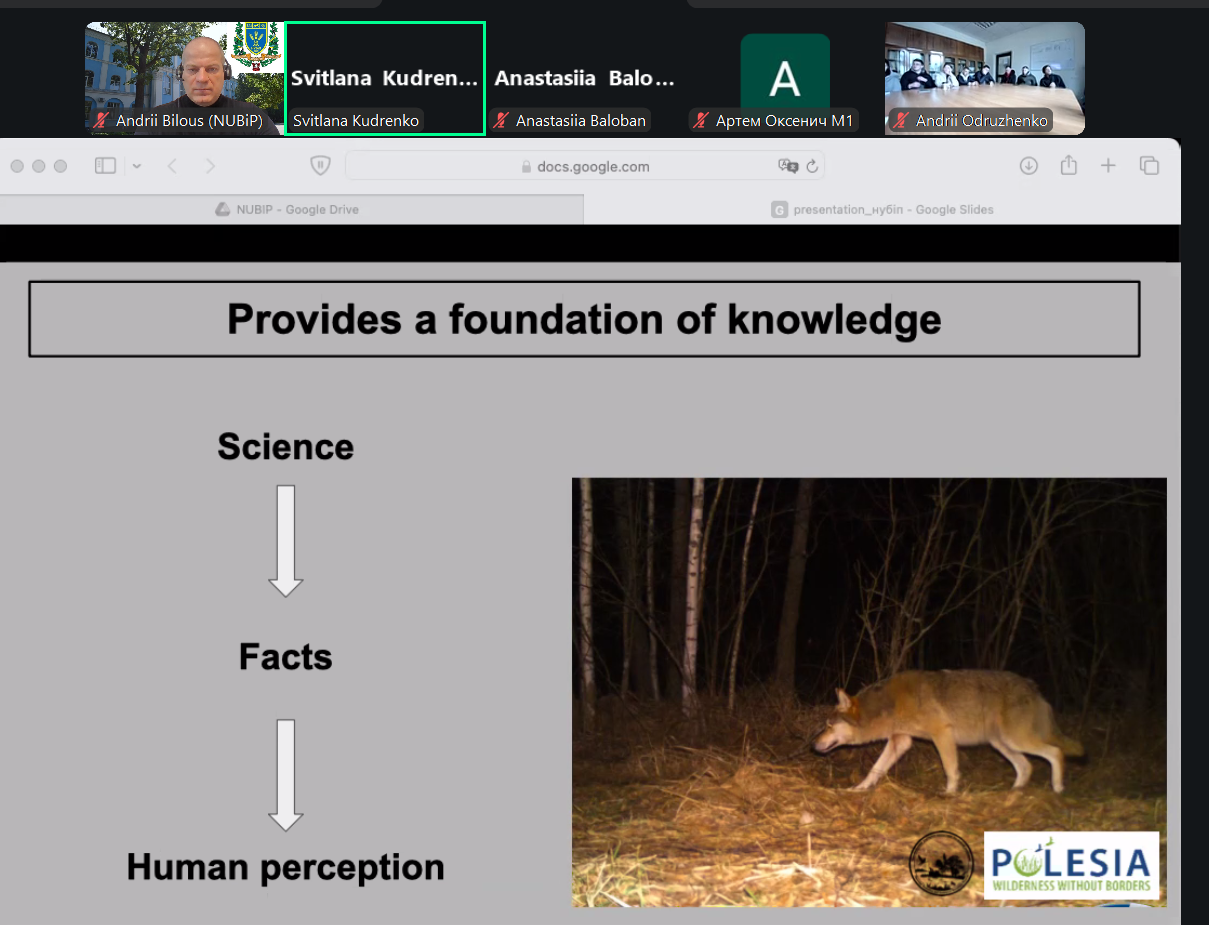Click 'Svitlana Kudrenko' name label in tile

point(355,121)
